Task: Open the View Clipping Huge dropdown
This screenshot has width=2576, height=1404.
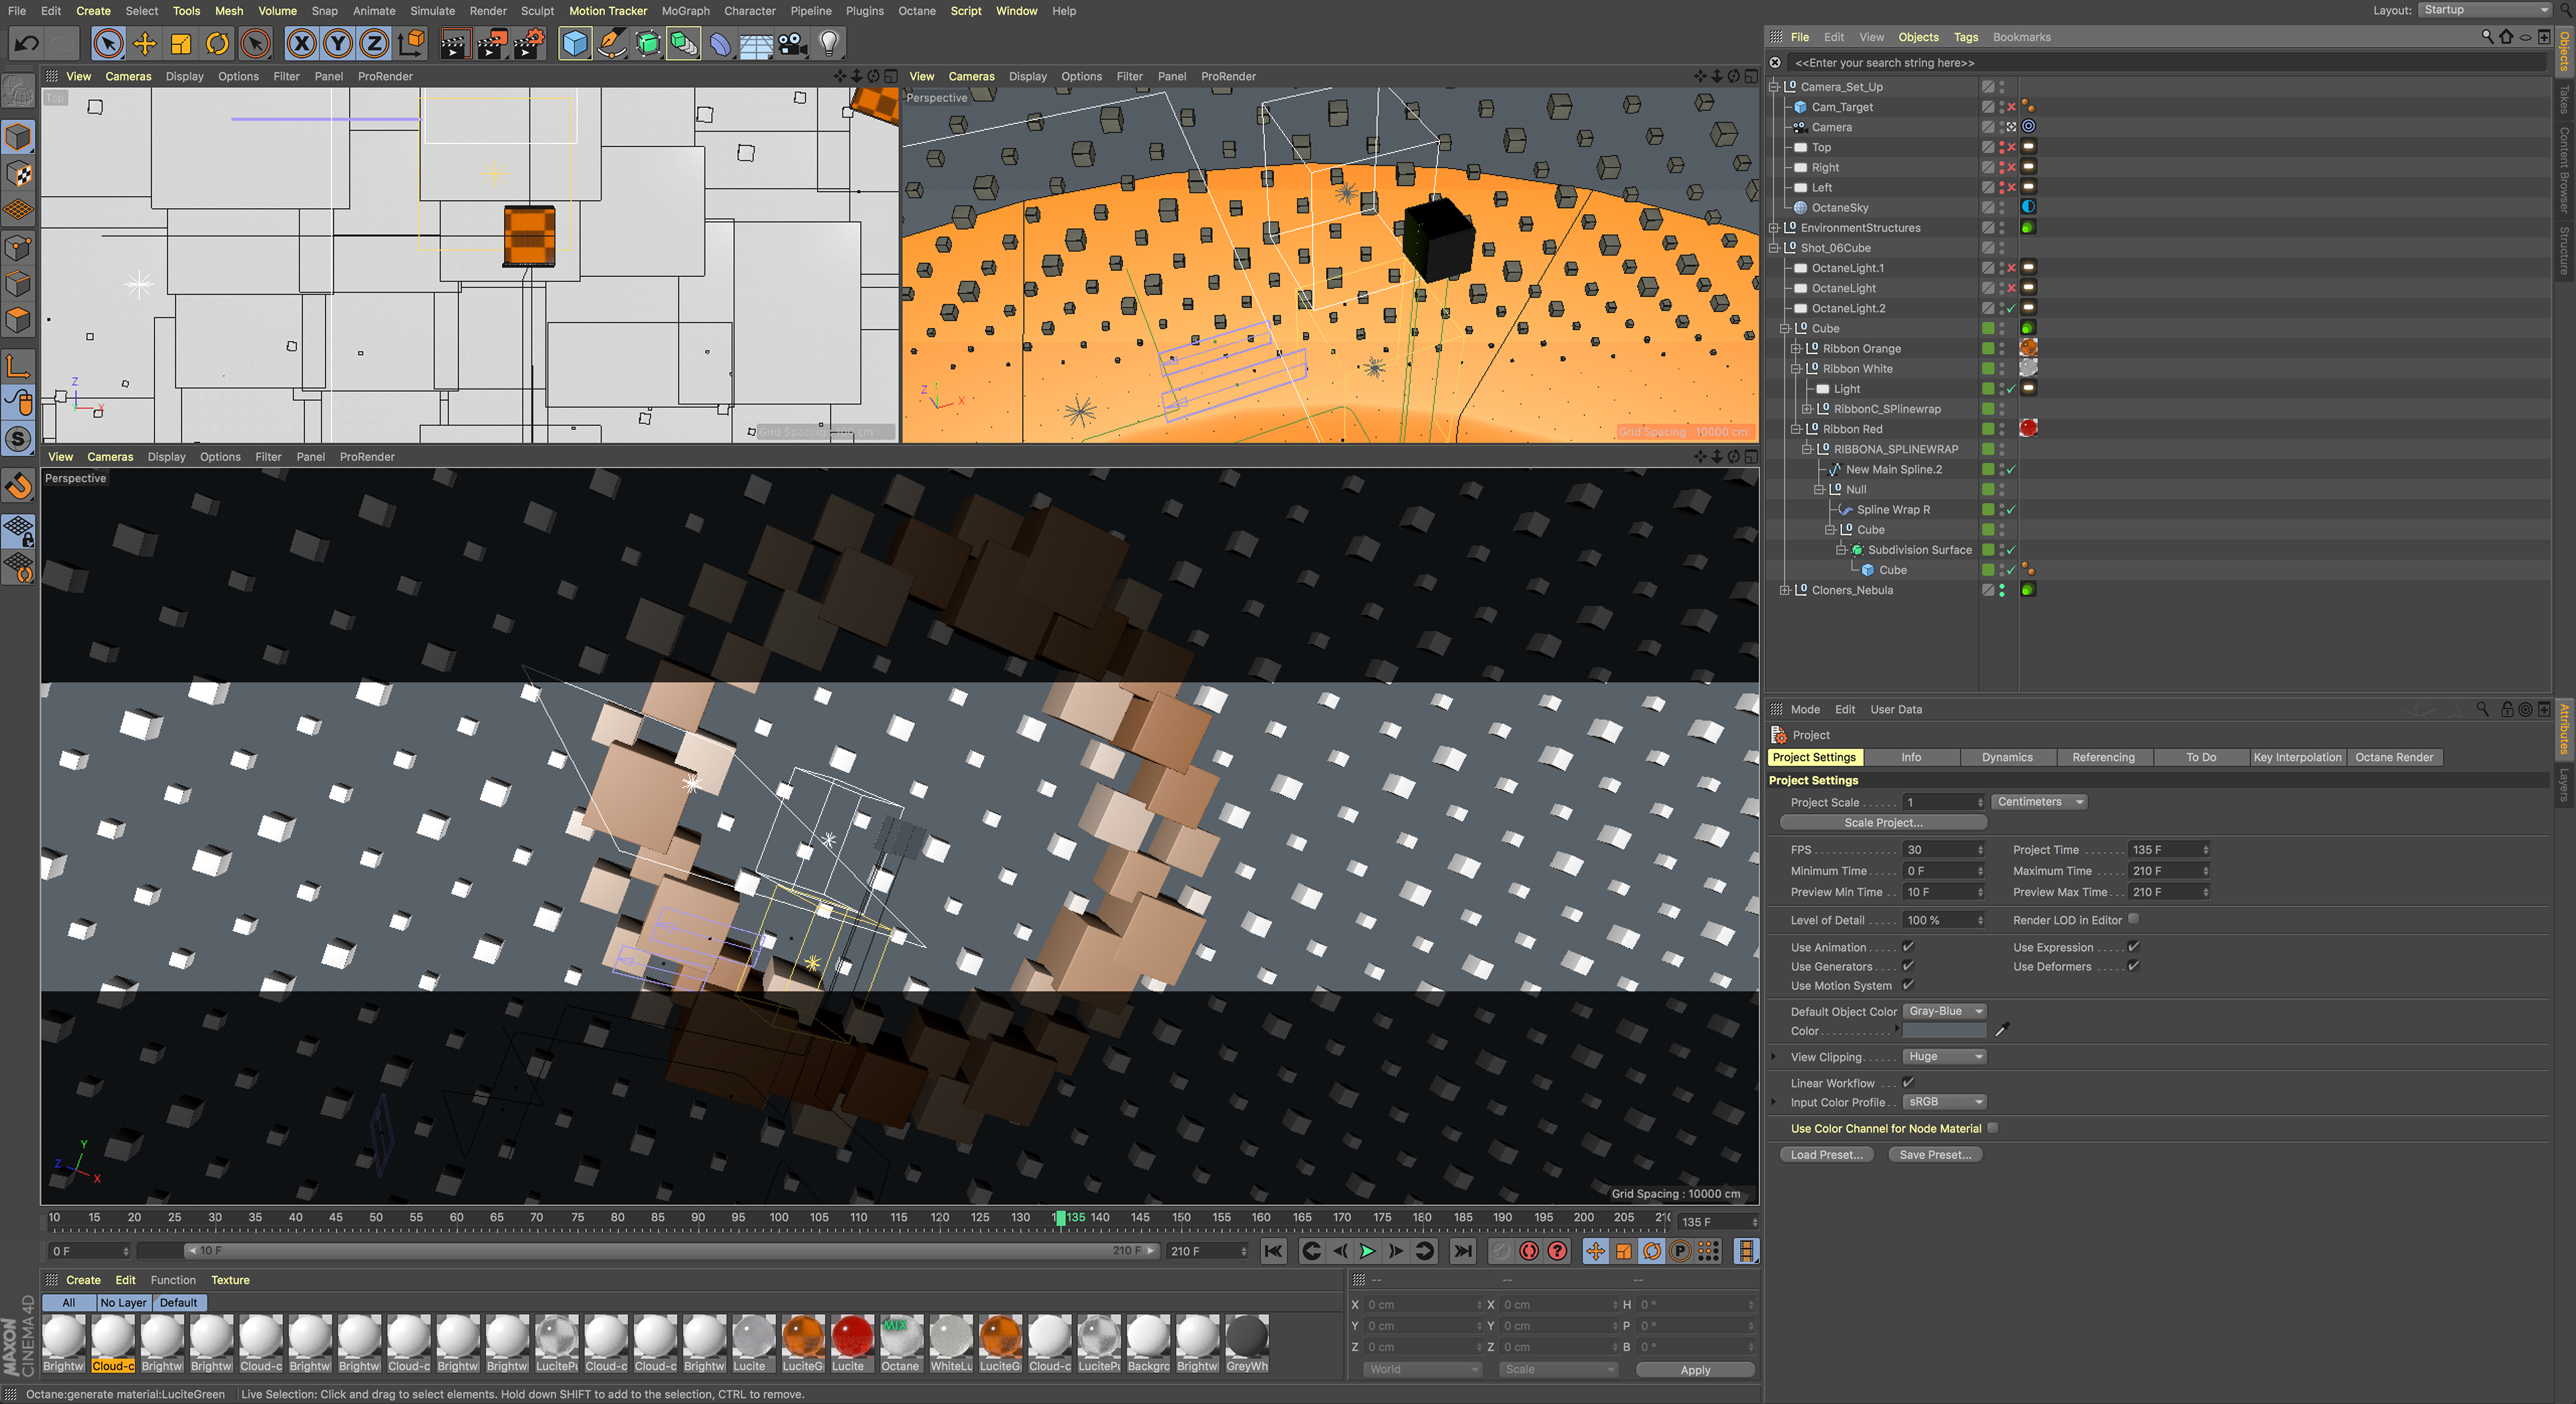Action: pyautogui.click(x=1944, y=1056)
